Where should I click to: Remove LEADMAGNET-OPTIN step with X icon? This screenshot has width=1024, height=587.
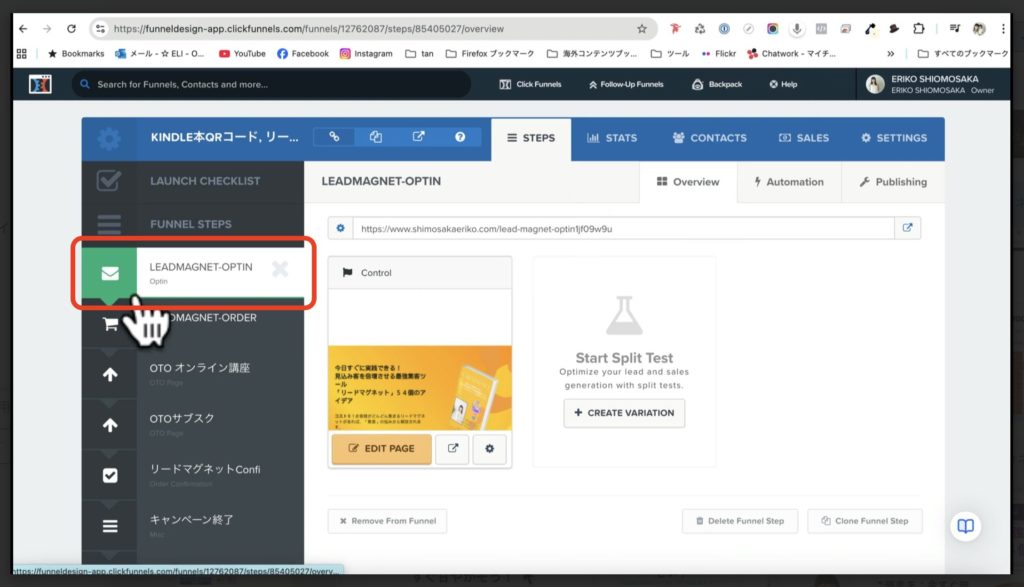[280, 269]
